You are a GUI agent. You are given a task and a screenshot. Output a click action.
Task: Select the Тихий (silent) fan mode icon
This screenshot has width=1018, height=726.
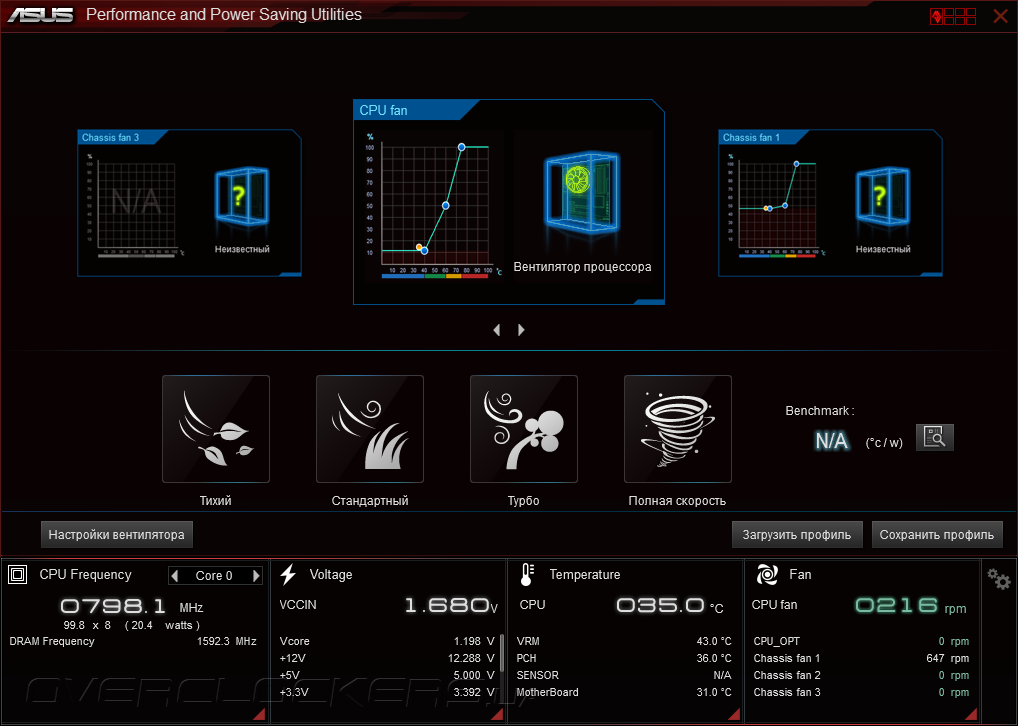216,429
